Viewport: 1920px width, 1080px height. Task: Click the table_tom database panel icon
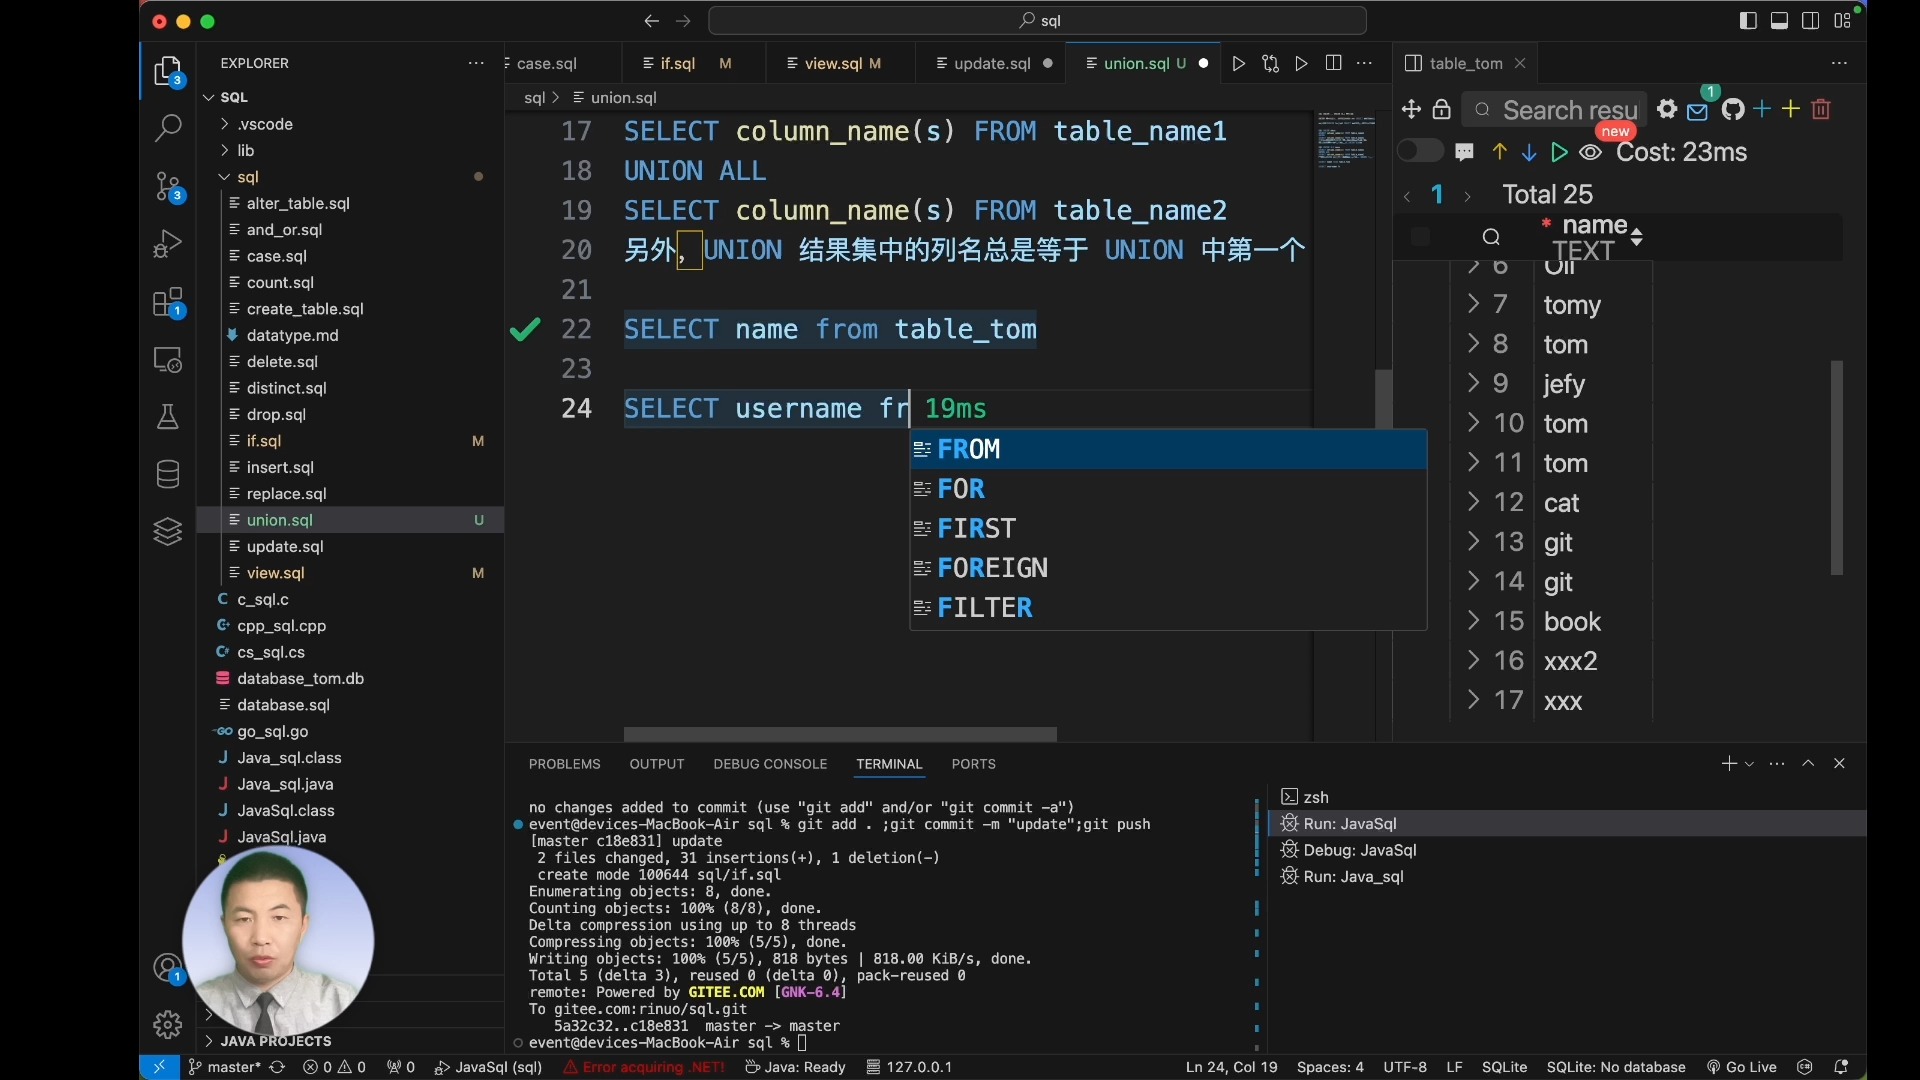[1416, 62]
